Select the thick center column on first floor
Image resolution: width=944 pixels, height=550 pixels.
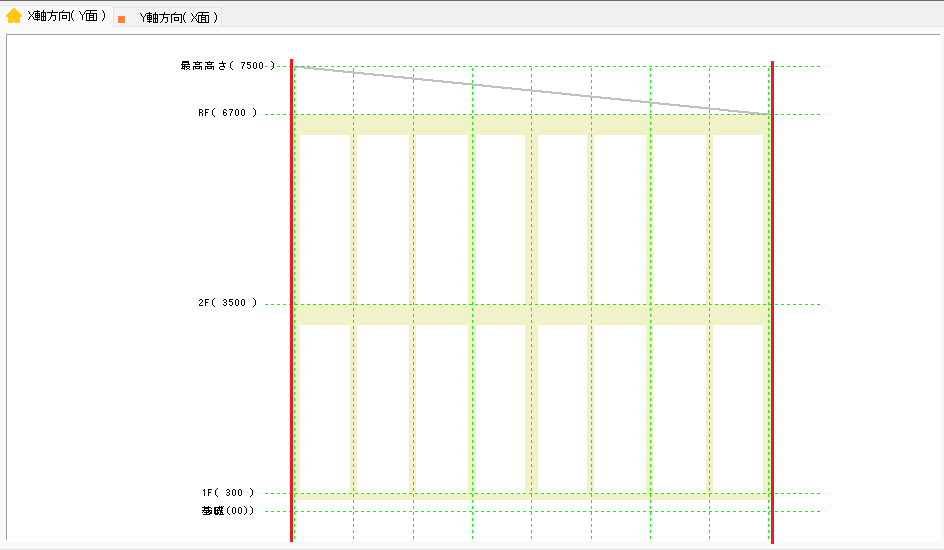pyautogui.click(x=532, y=408)
